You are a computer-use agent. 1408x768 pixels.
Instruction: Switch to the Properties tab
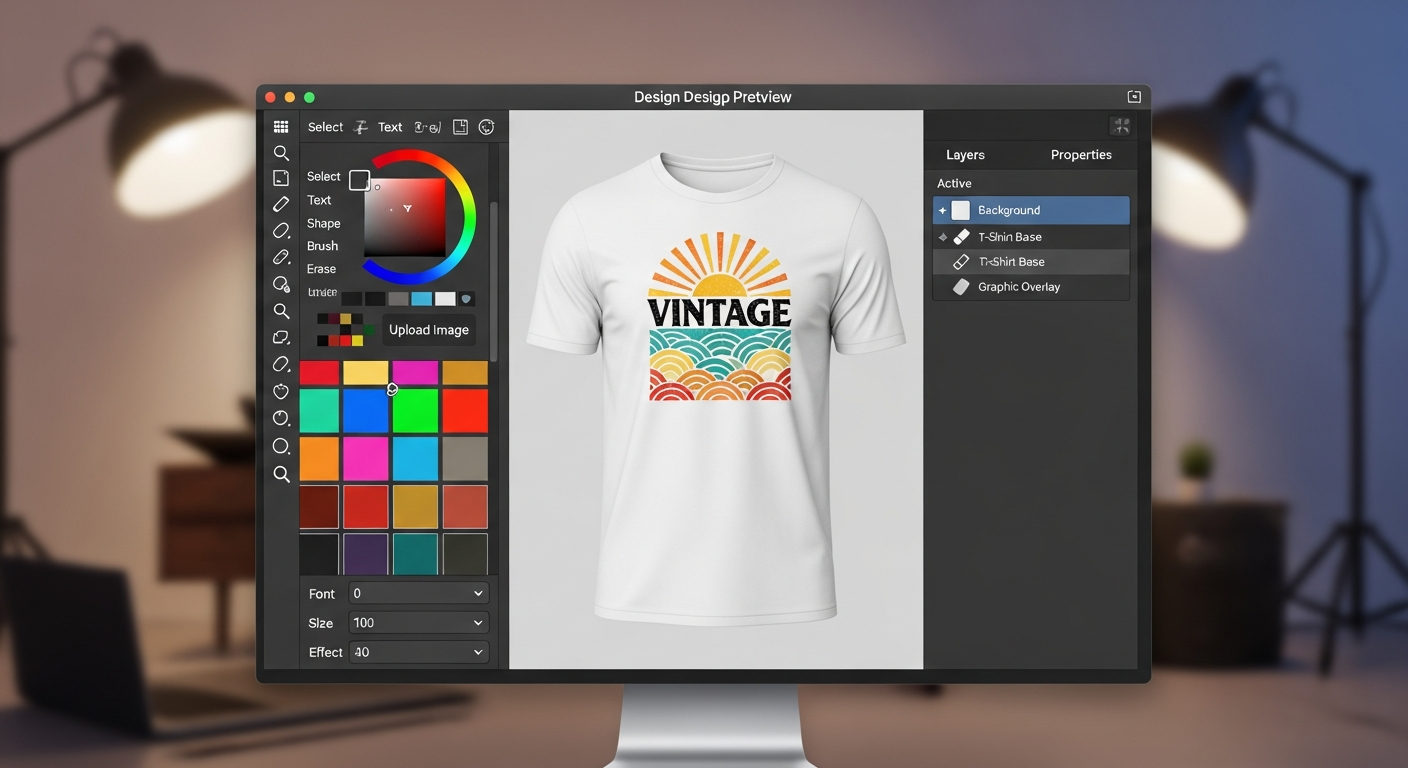click(x=1081, y=154)
